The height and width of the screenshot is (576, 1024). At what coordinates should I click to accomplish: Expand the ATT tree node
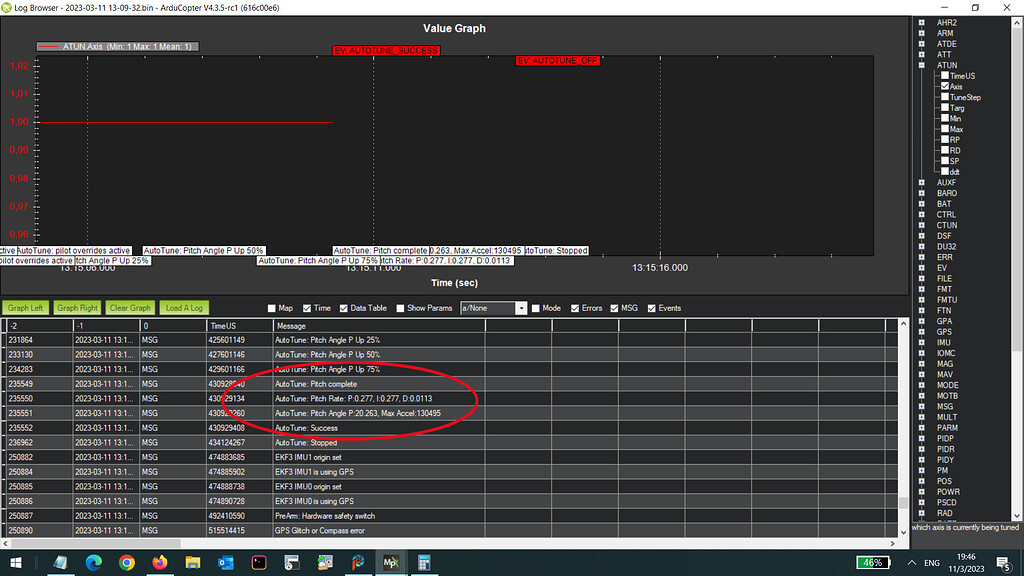tap(922, 54)
